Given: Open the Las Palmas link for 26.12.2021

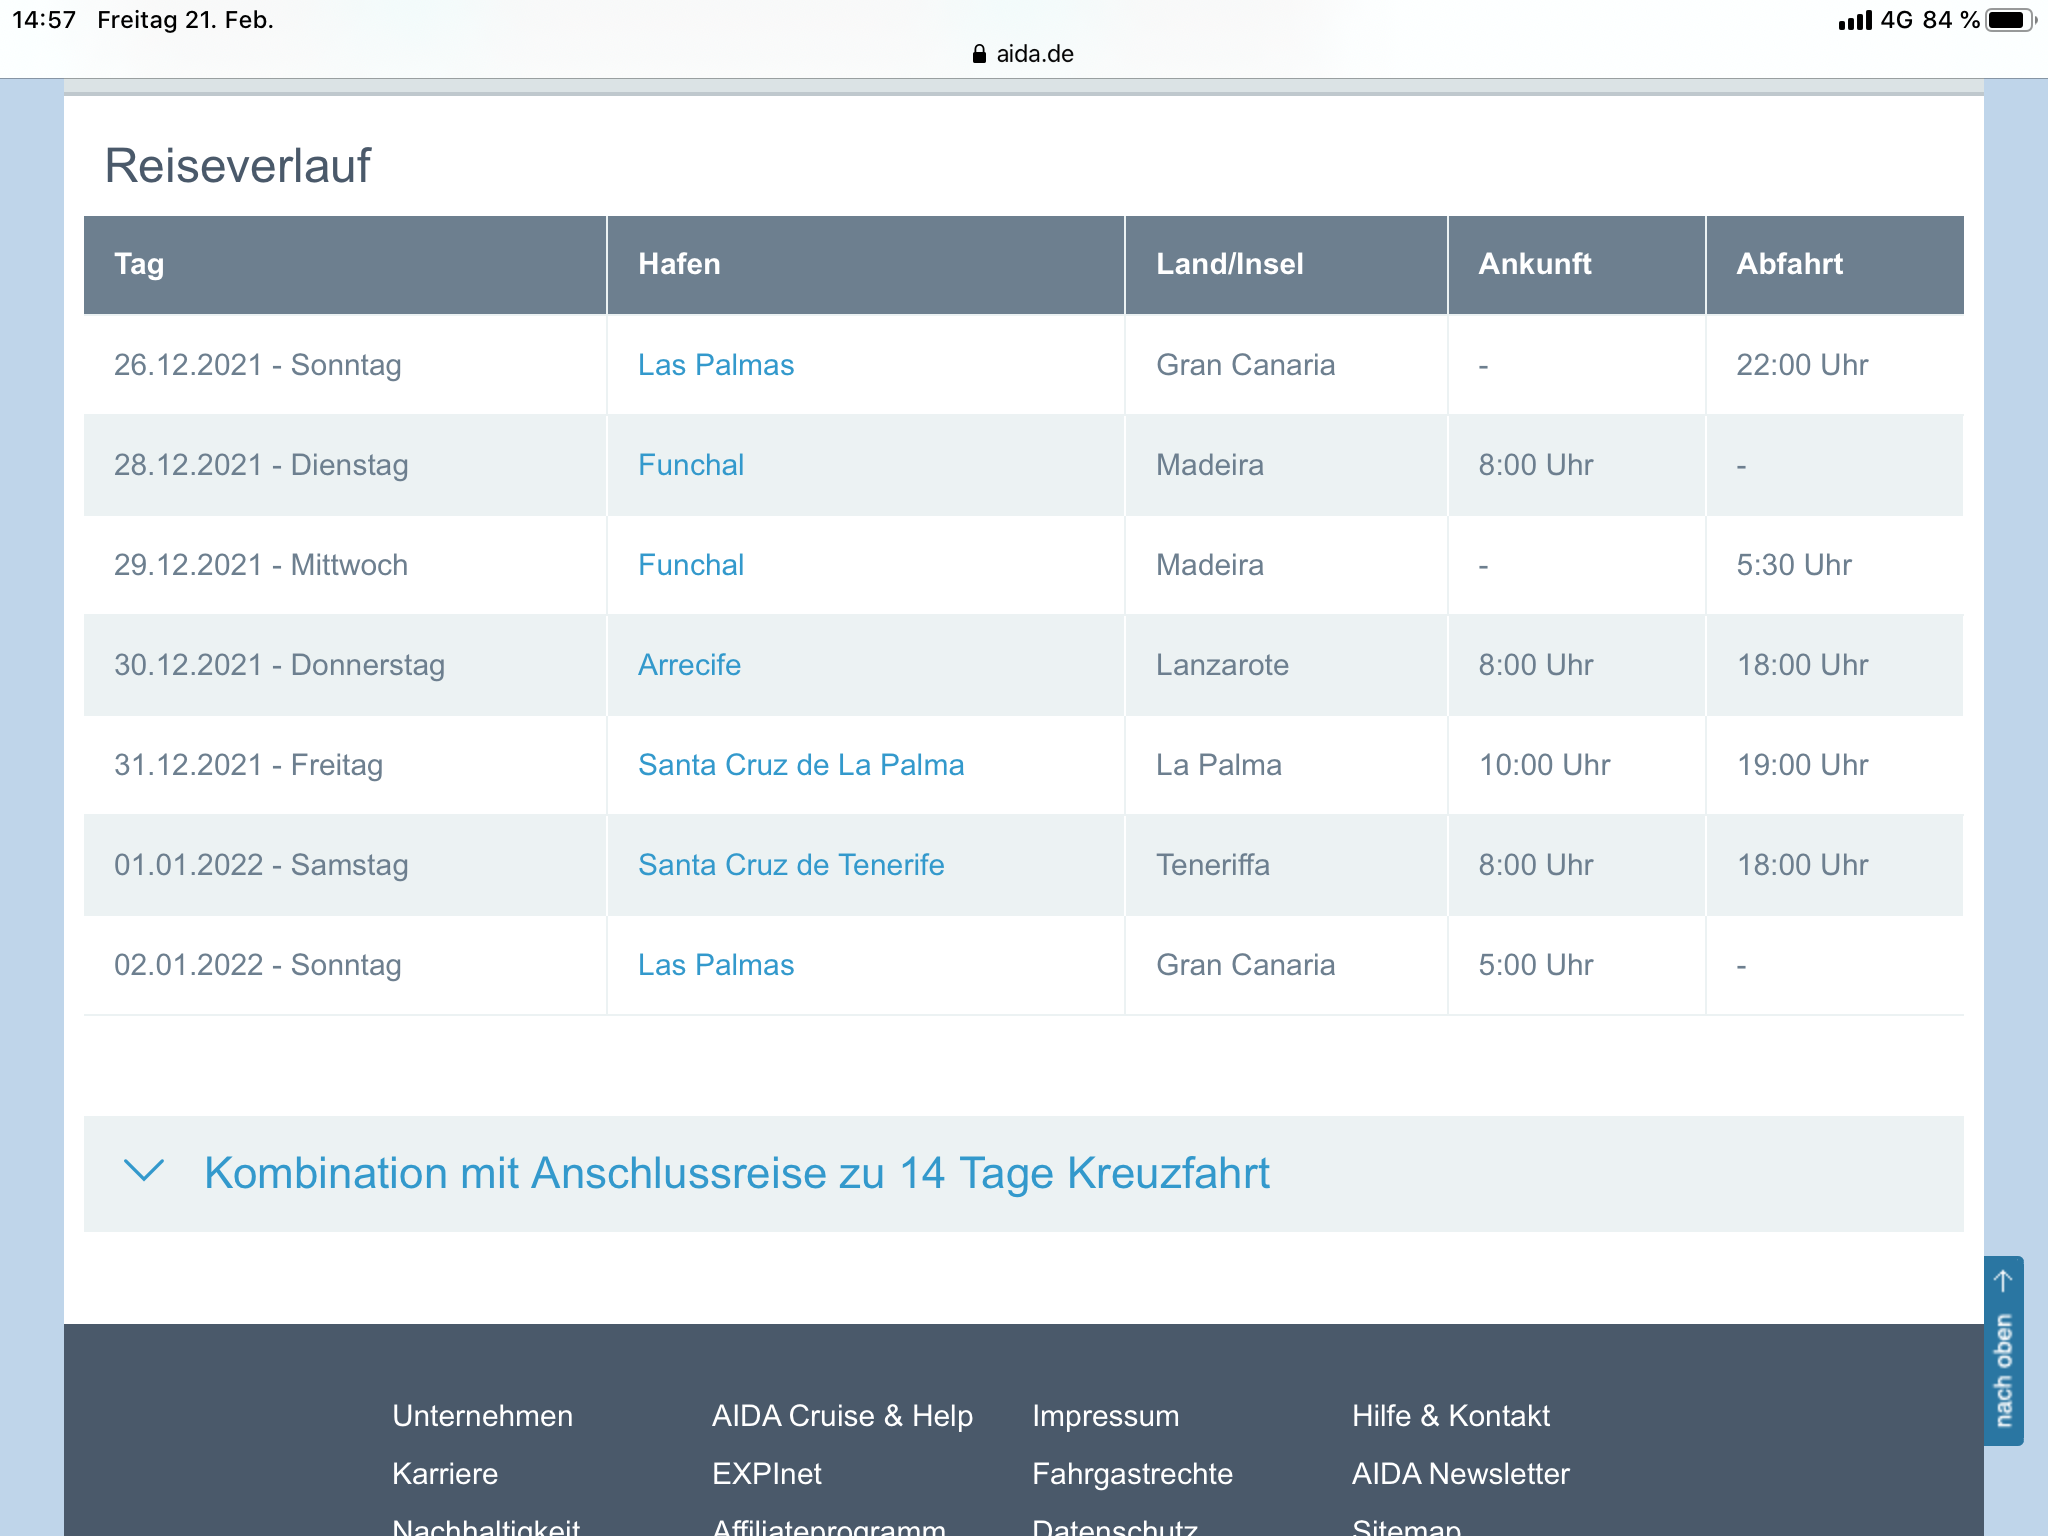Looking at the screenshot, I should (x=715, y=365).
